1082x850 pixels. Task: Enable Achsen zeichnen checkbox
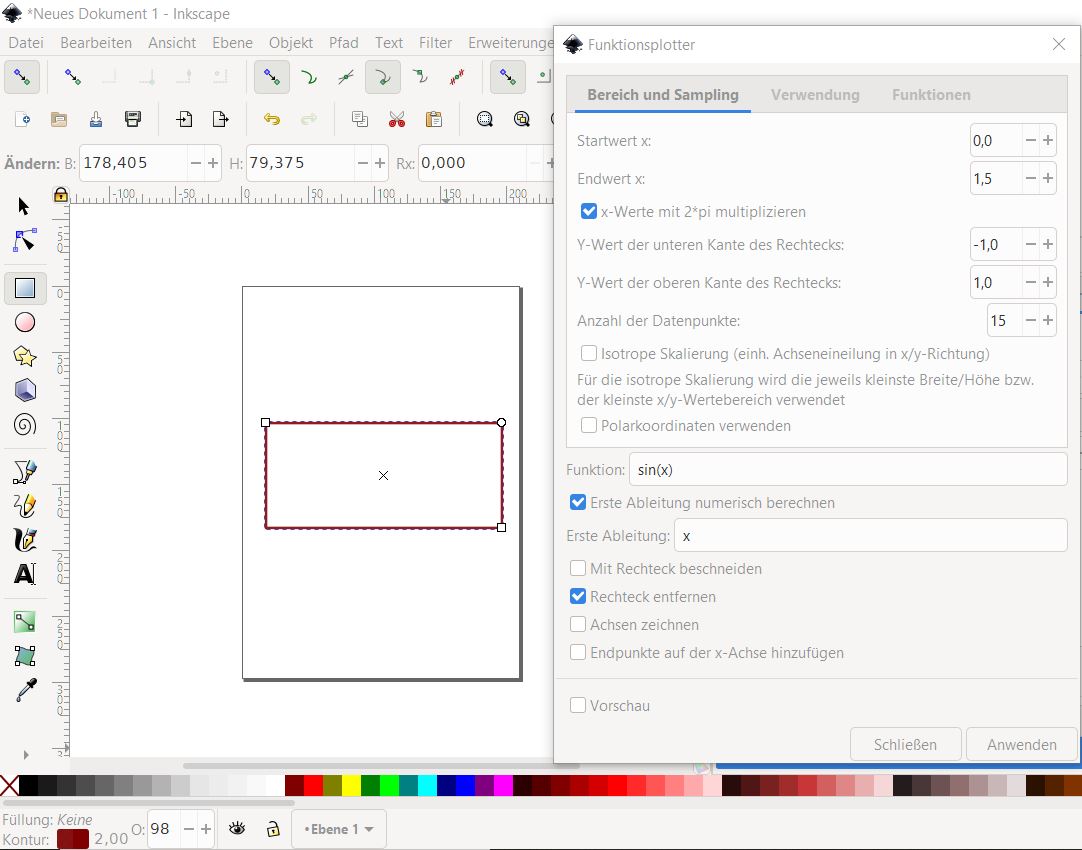(x=578, y=625)
